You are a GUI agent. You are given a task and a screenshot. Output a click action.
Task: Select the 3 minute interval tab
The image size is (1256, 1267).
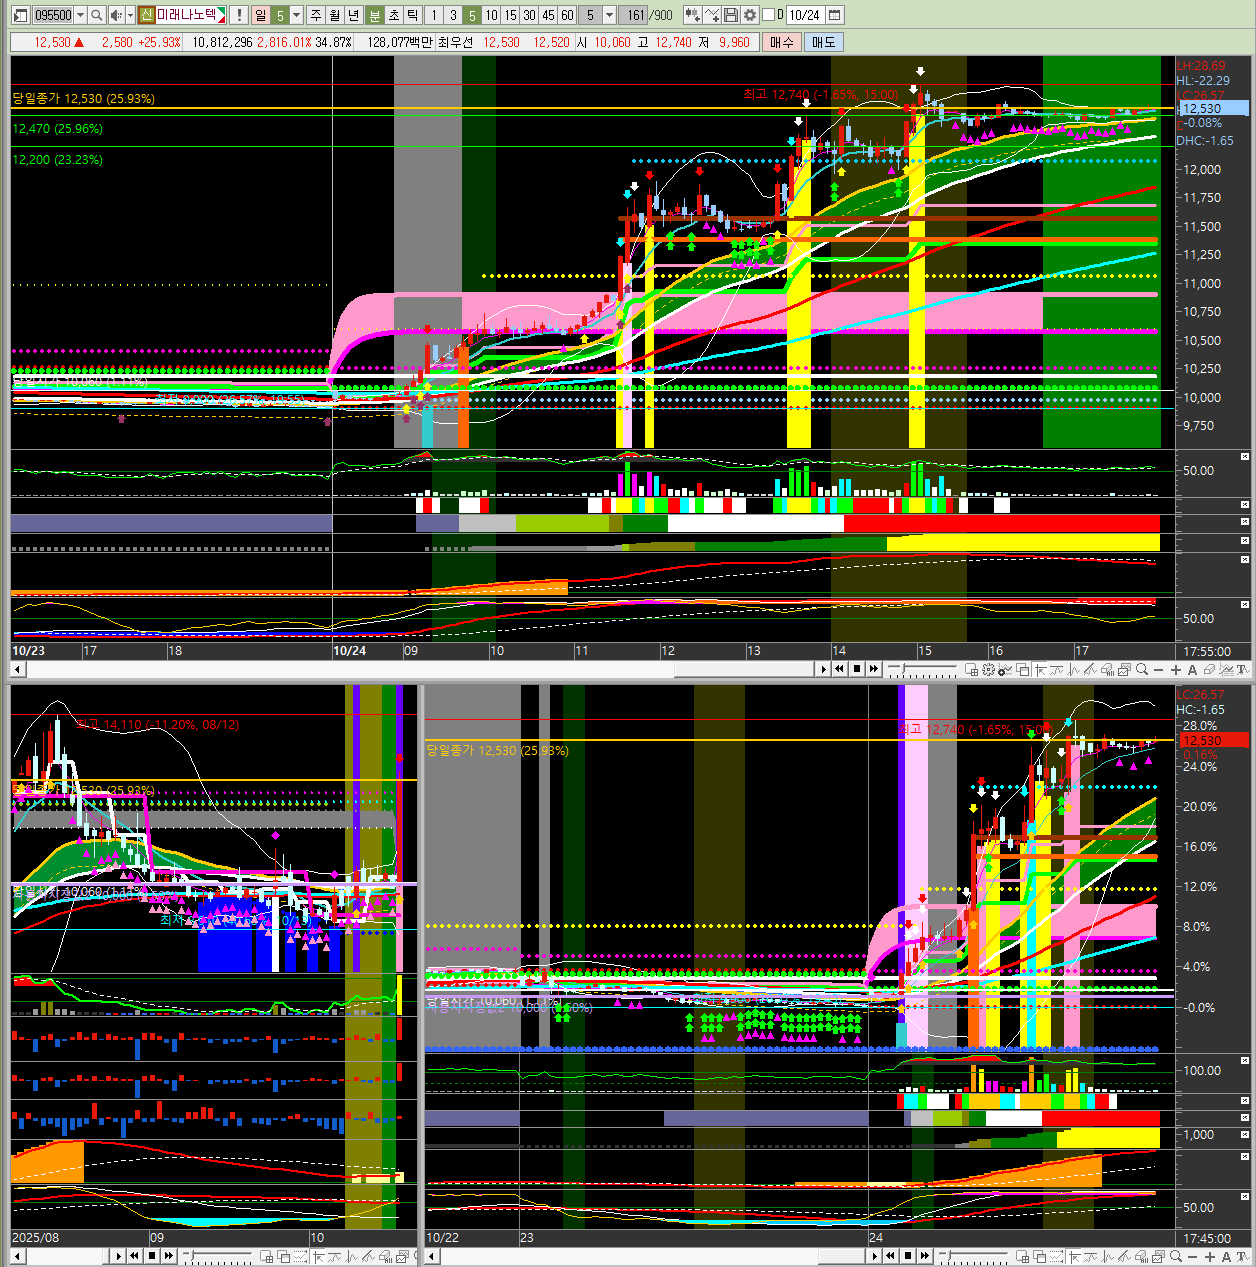453,15
